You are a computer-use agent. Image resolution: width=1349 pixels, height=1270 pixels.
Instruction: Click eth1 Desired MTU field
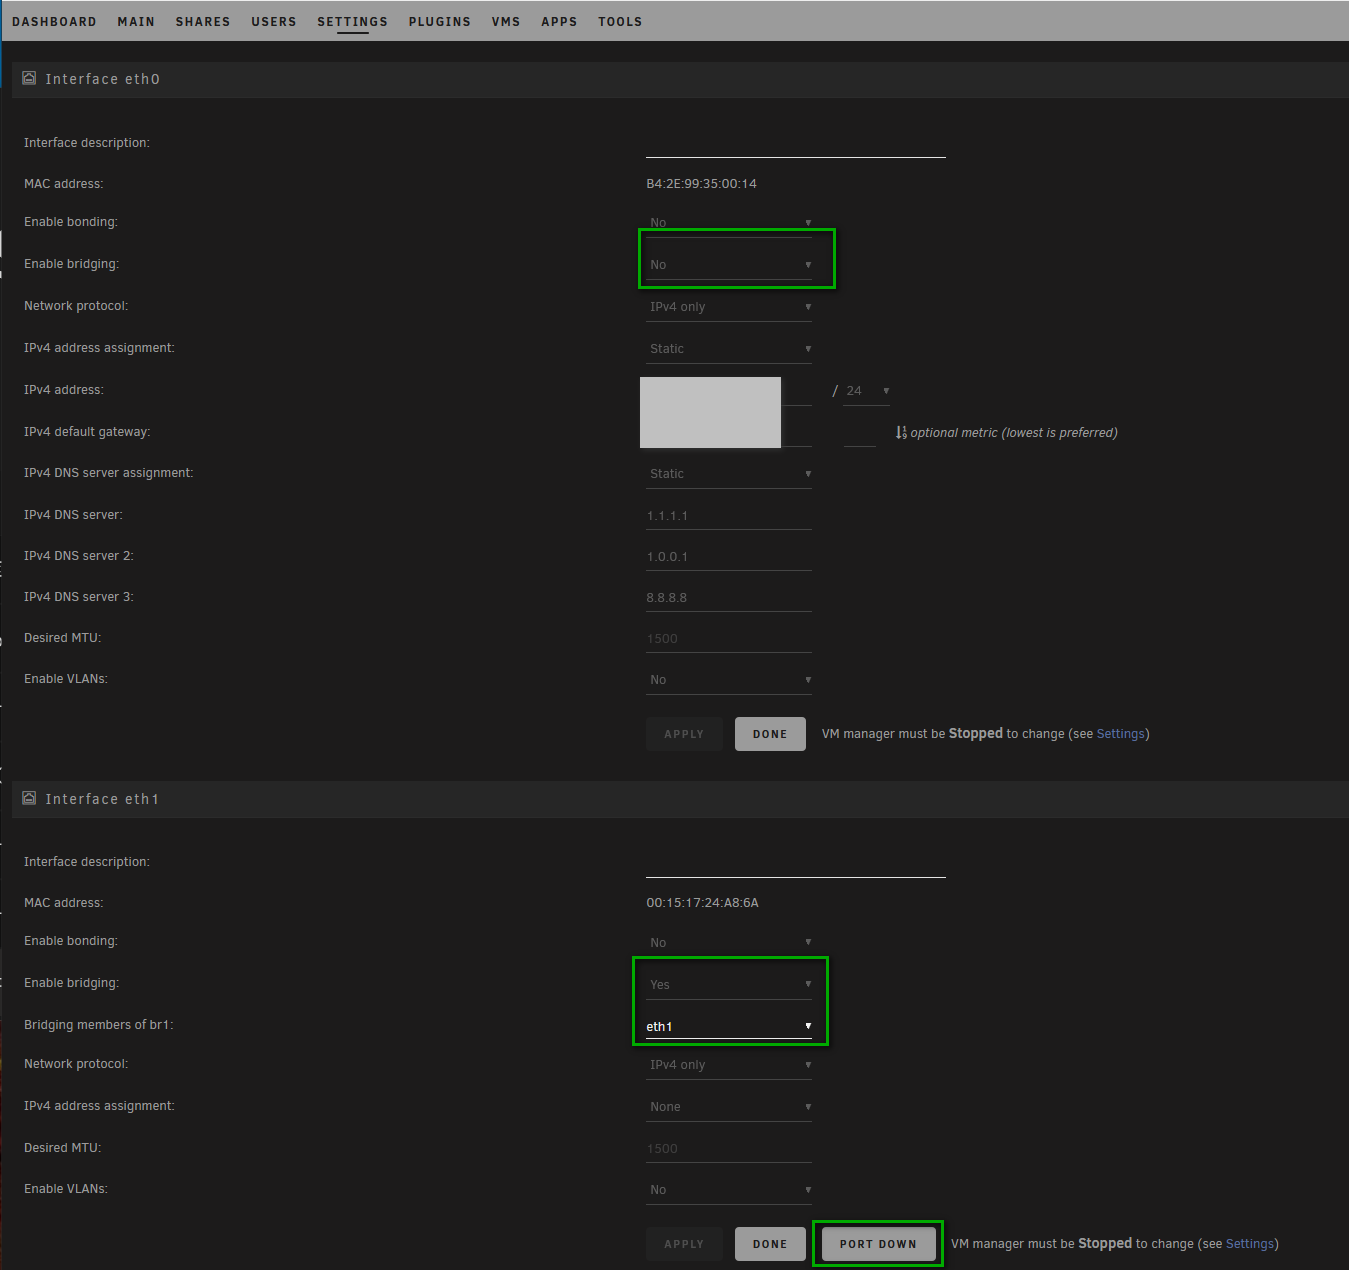(729, 1149)
